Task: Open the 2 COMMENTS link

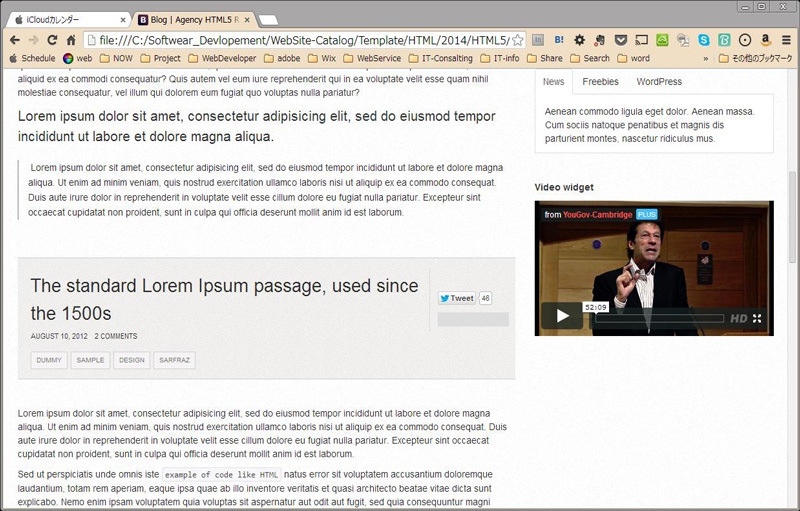Action: tap(116, 336)
